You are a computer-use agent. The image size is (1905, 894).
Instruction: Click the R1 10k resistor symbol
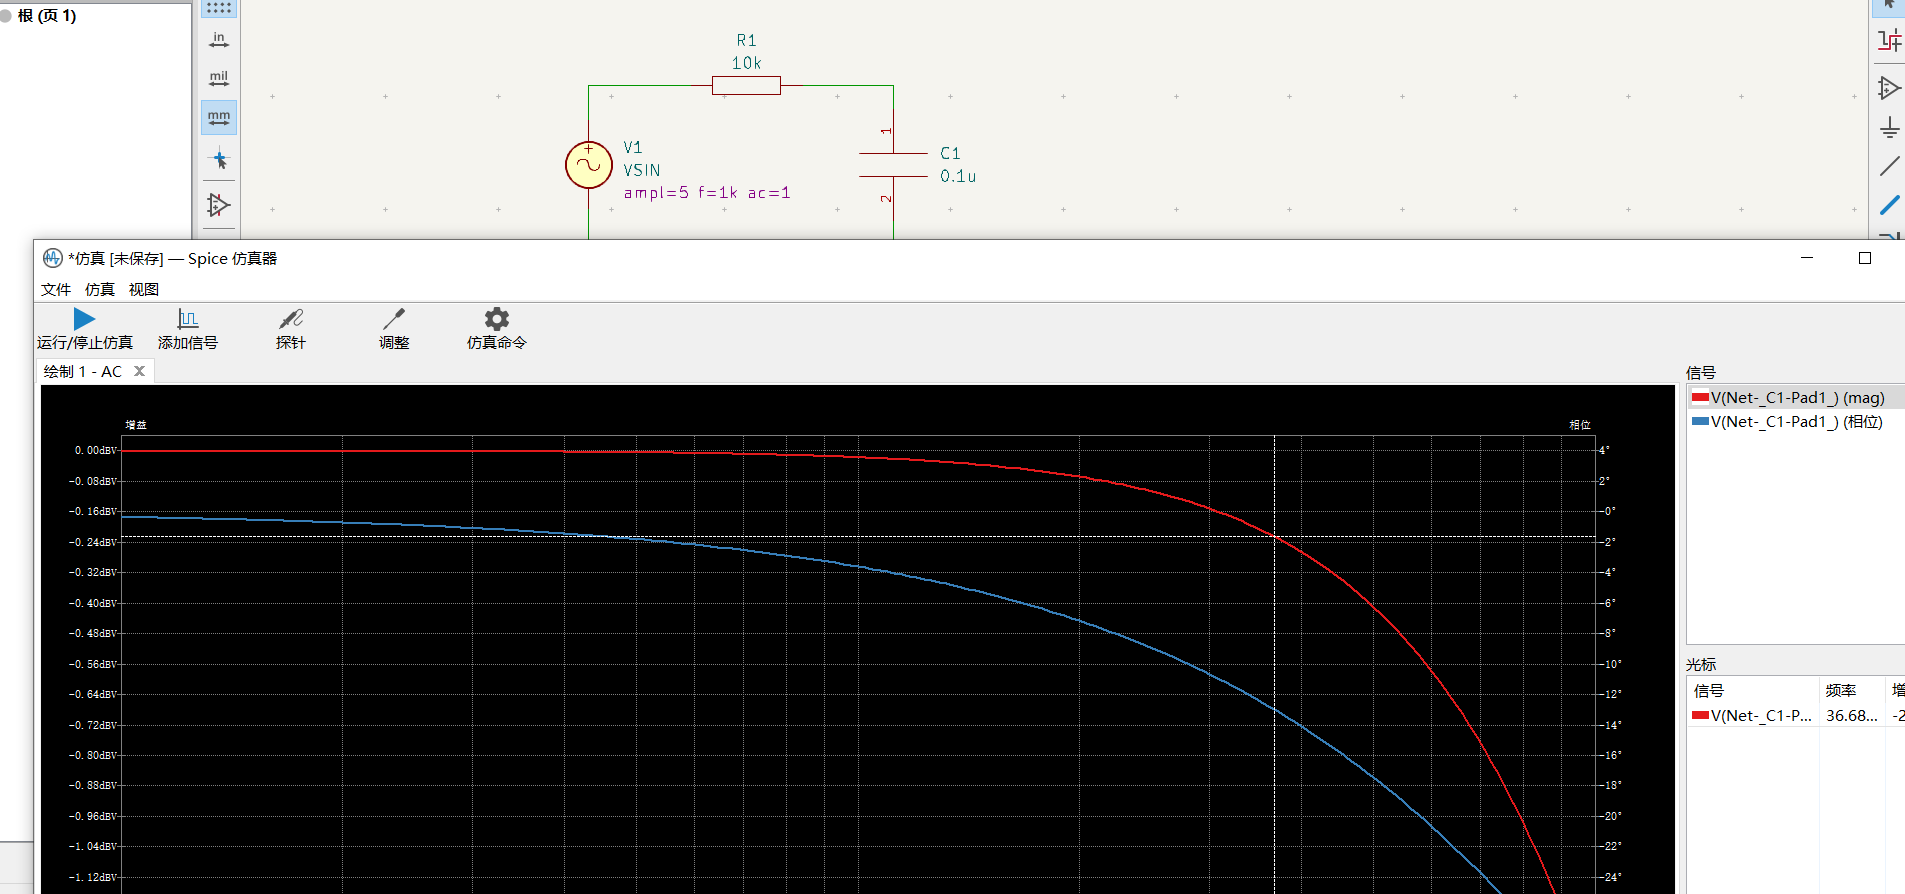click(746, 86)
